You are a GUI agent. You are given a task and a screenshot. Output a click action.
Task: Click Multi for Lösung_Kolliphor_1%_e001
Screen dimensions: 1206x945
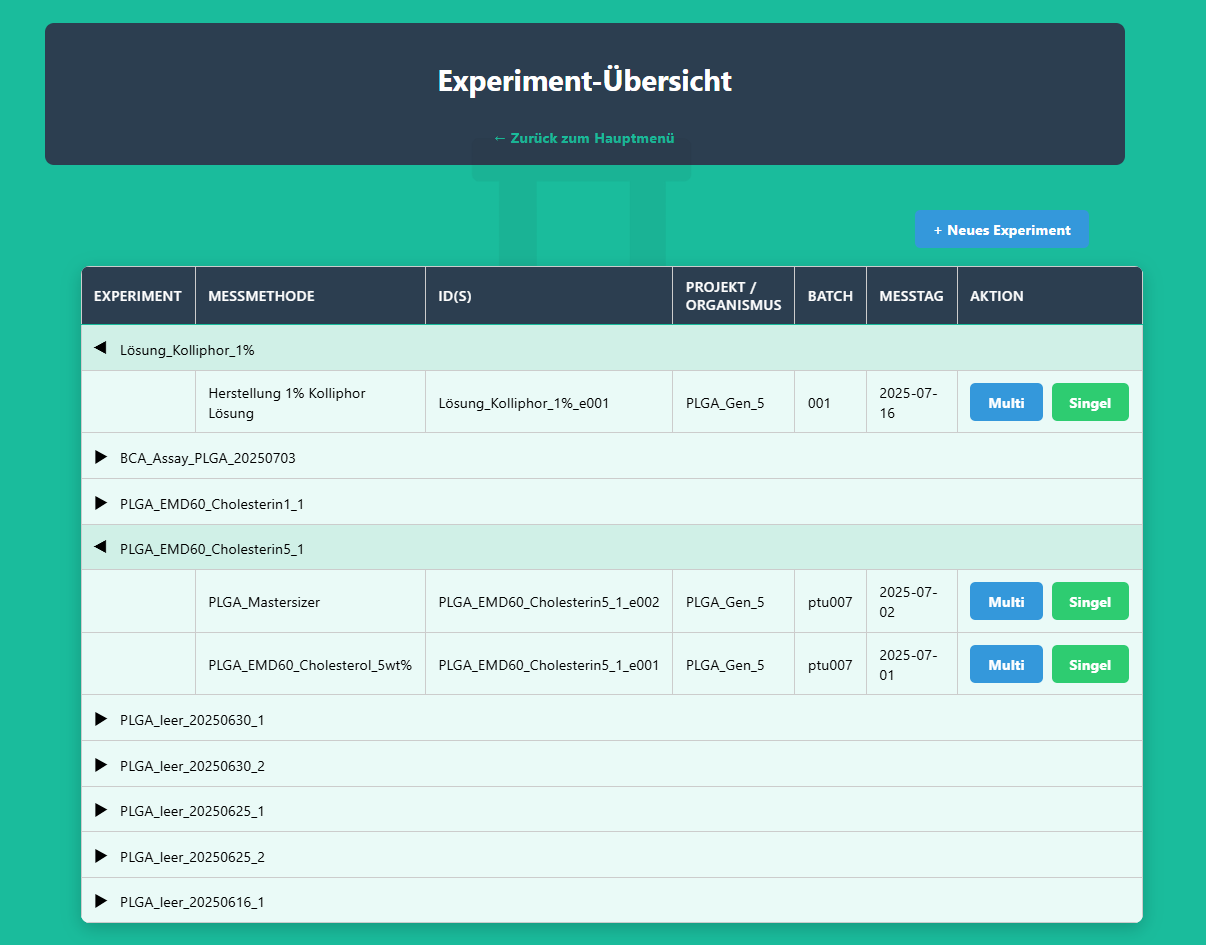[1006, 402]
